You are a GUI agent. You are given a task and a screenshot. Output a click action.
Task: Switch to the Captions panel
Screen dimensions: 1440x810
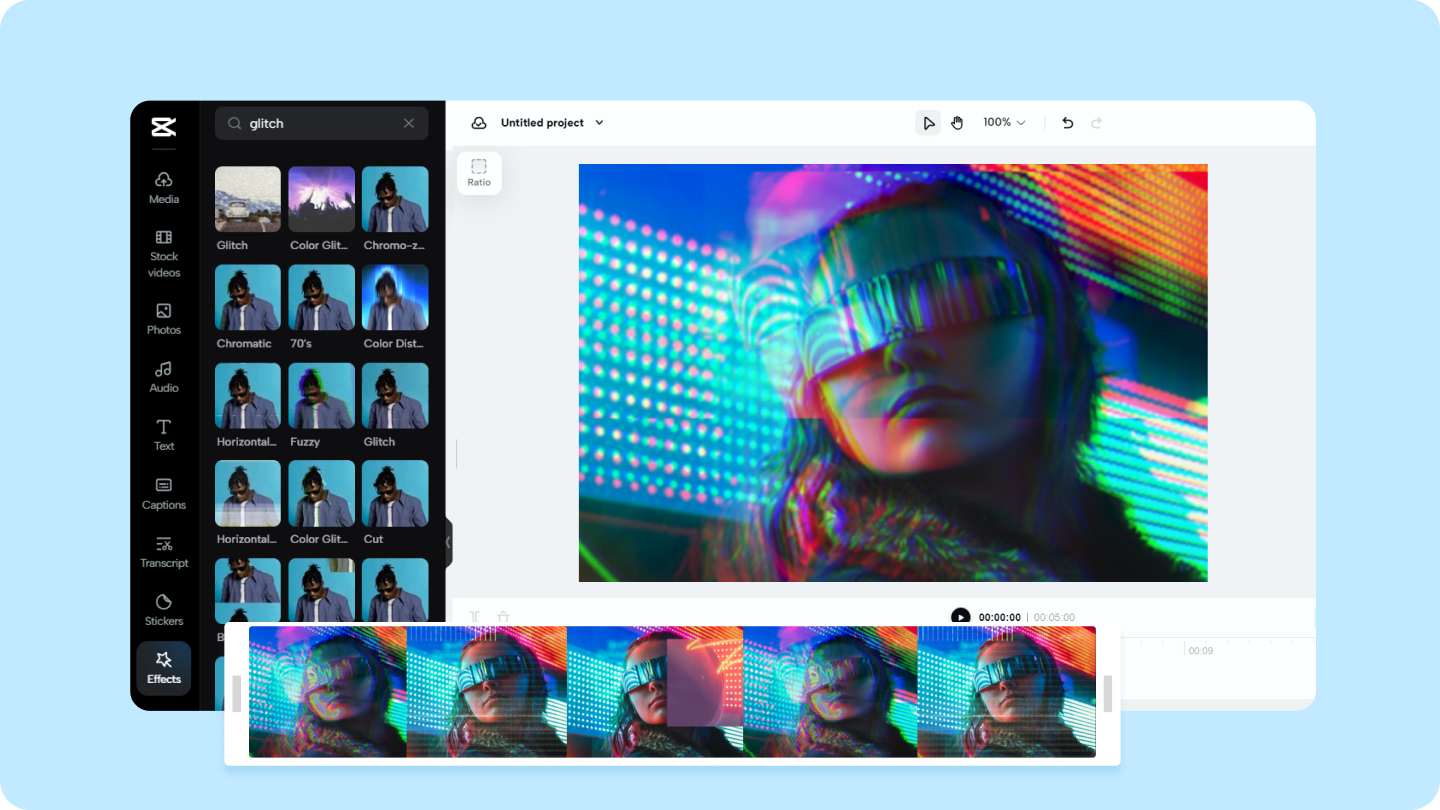coord(163,494)
